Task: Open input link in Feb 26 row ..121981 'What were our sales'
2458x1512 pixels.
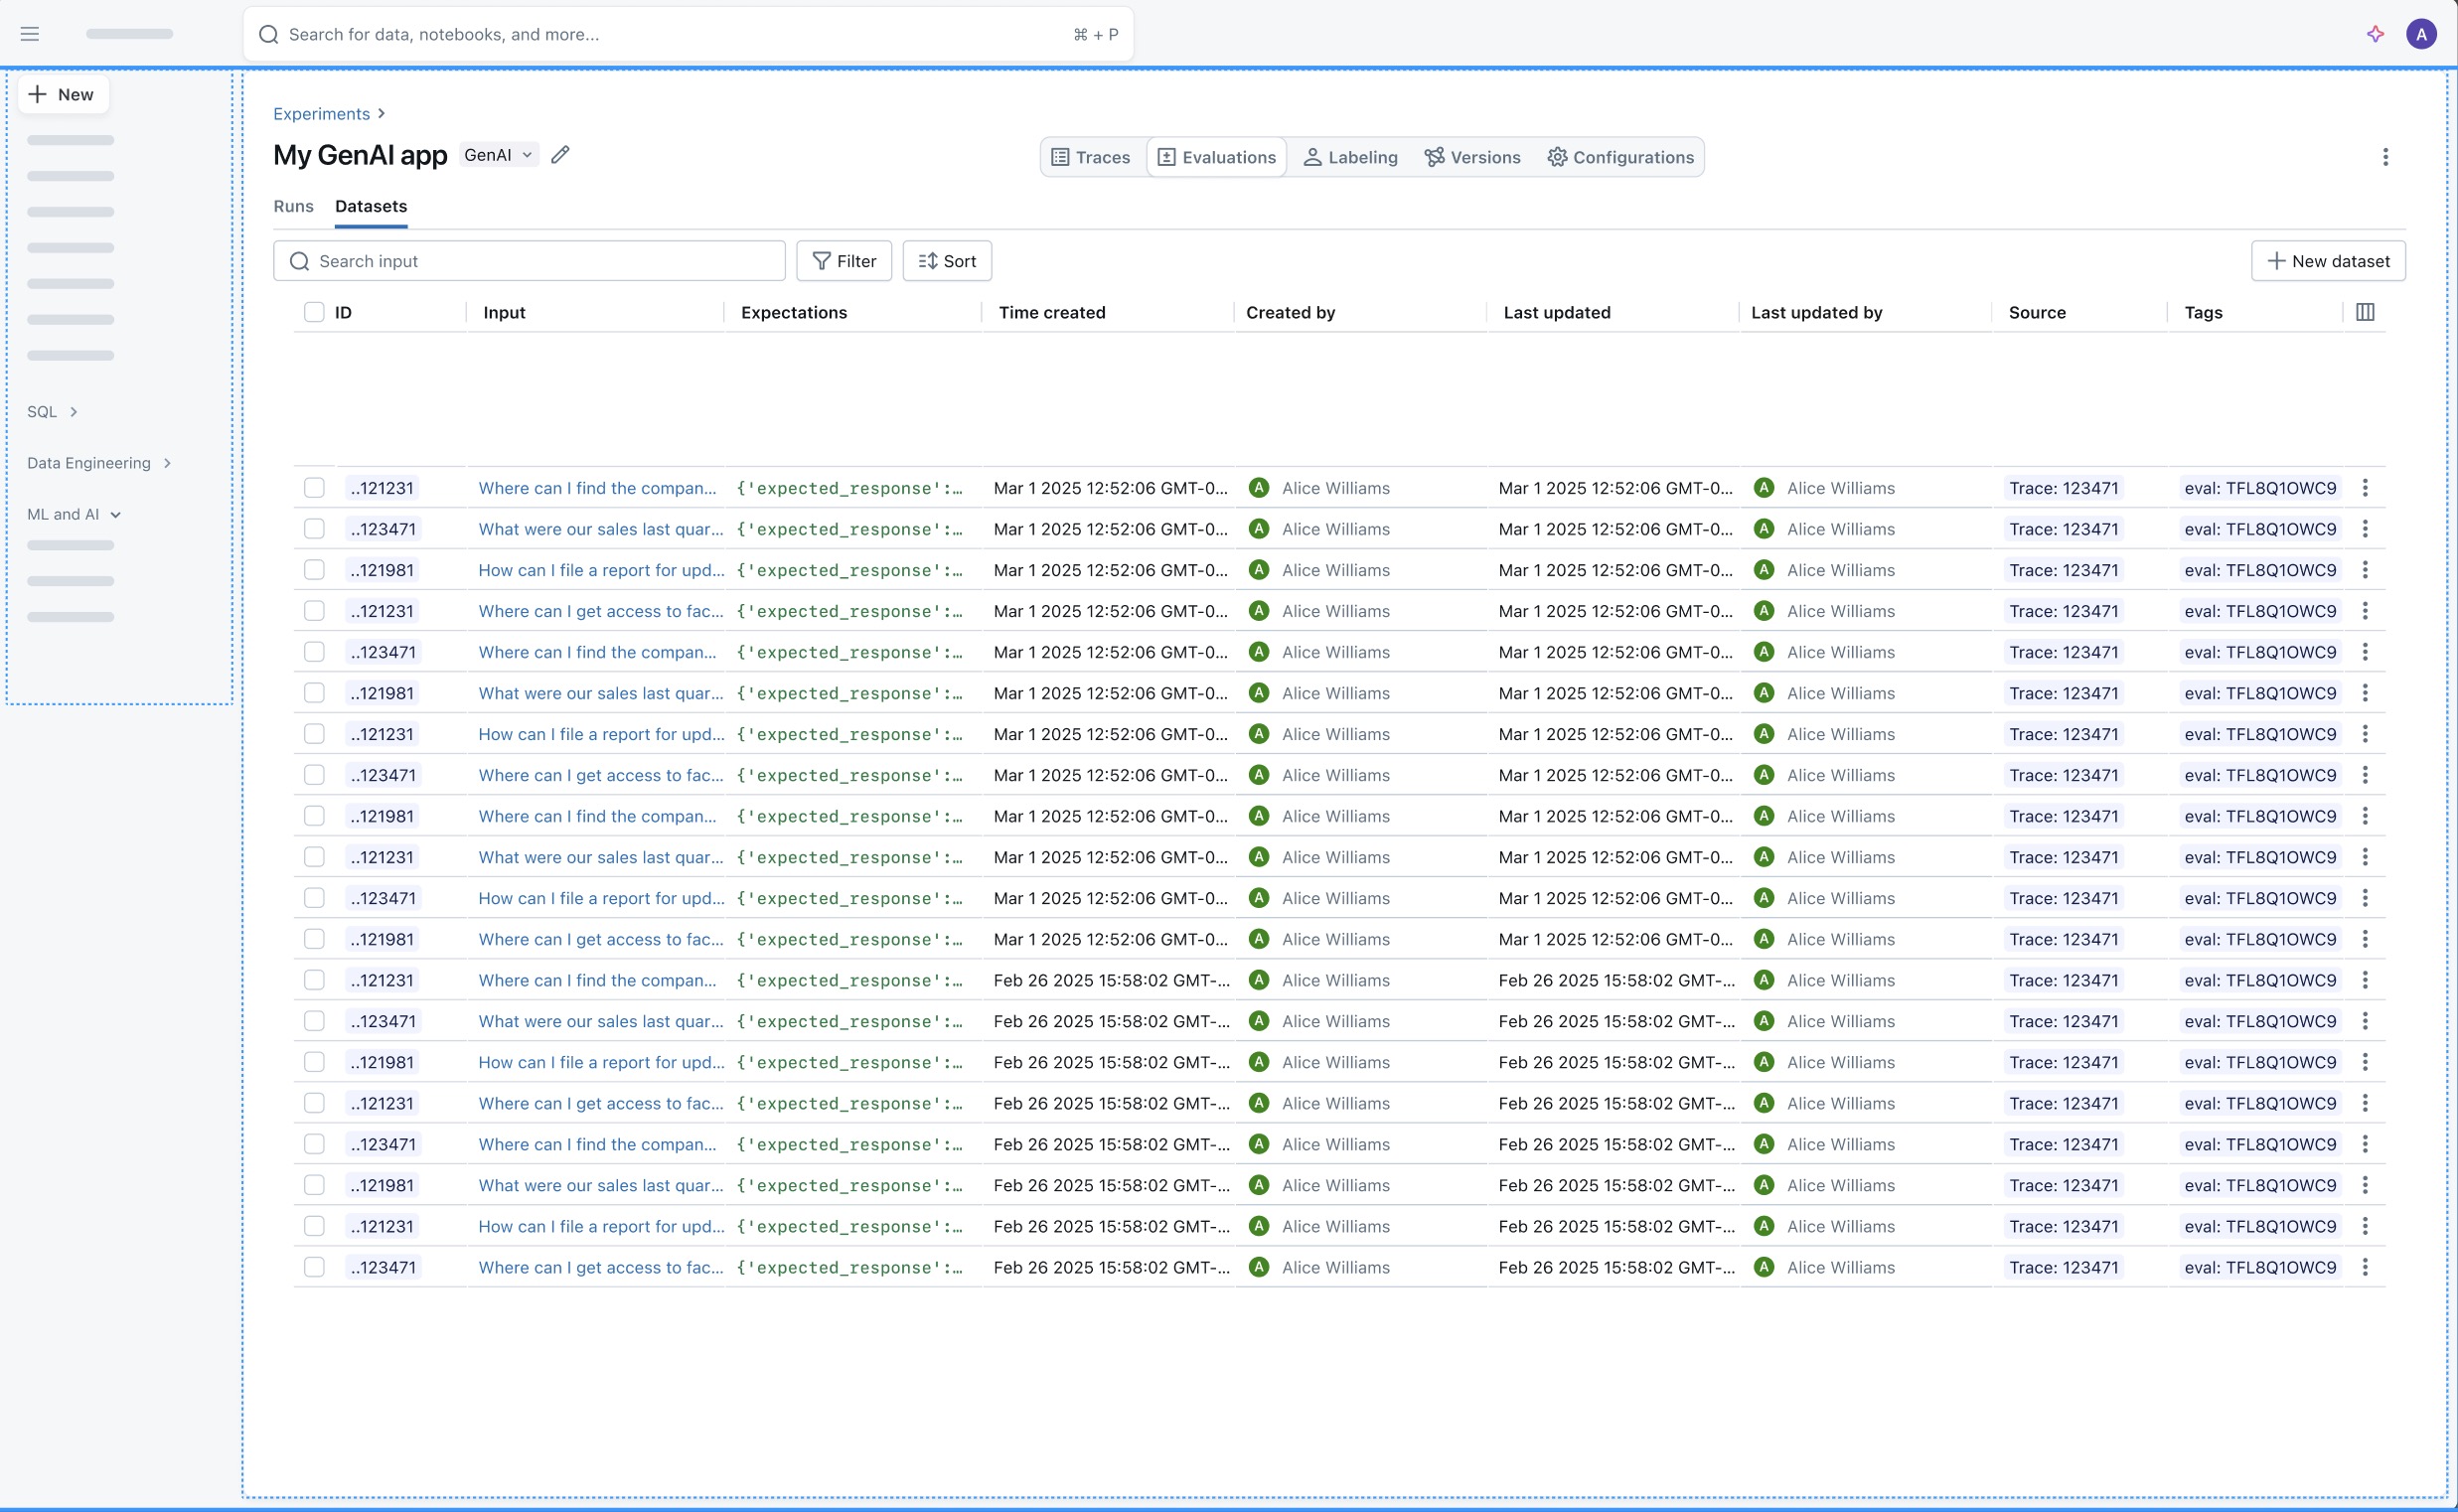Action: click(x=600, y=1185)
